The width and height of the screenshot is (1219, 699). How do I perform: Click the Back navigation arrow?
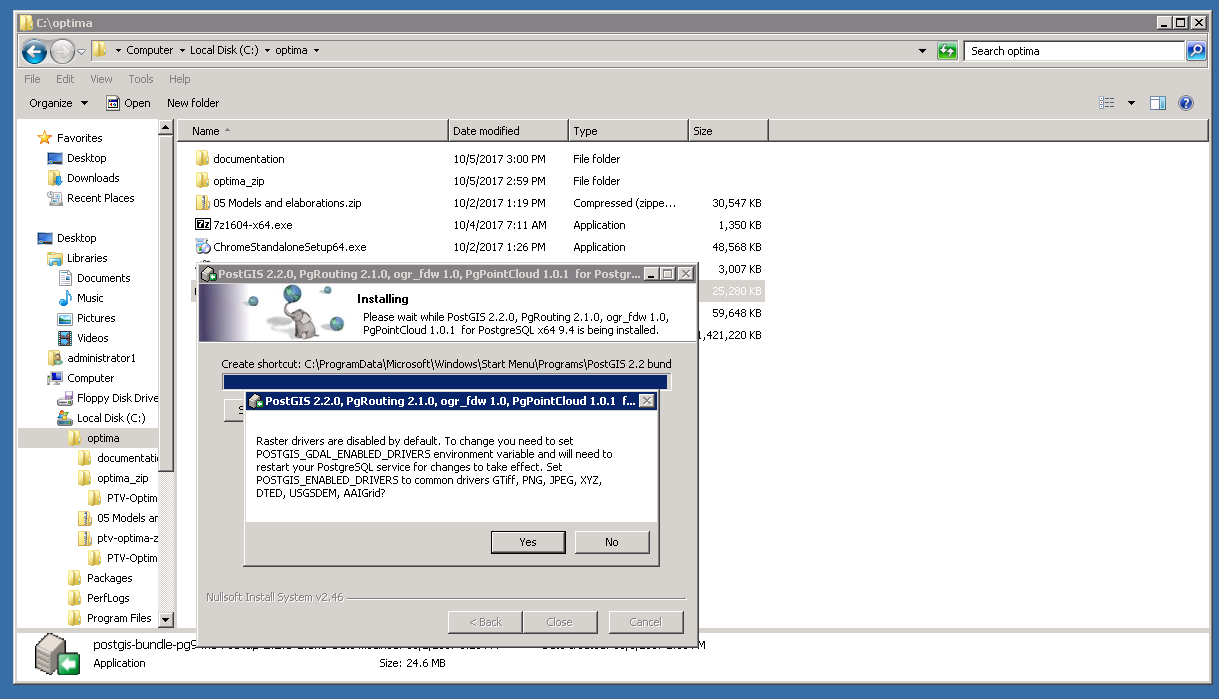pyautogui.click(x=34, y=51)
